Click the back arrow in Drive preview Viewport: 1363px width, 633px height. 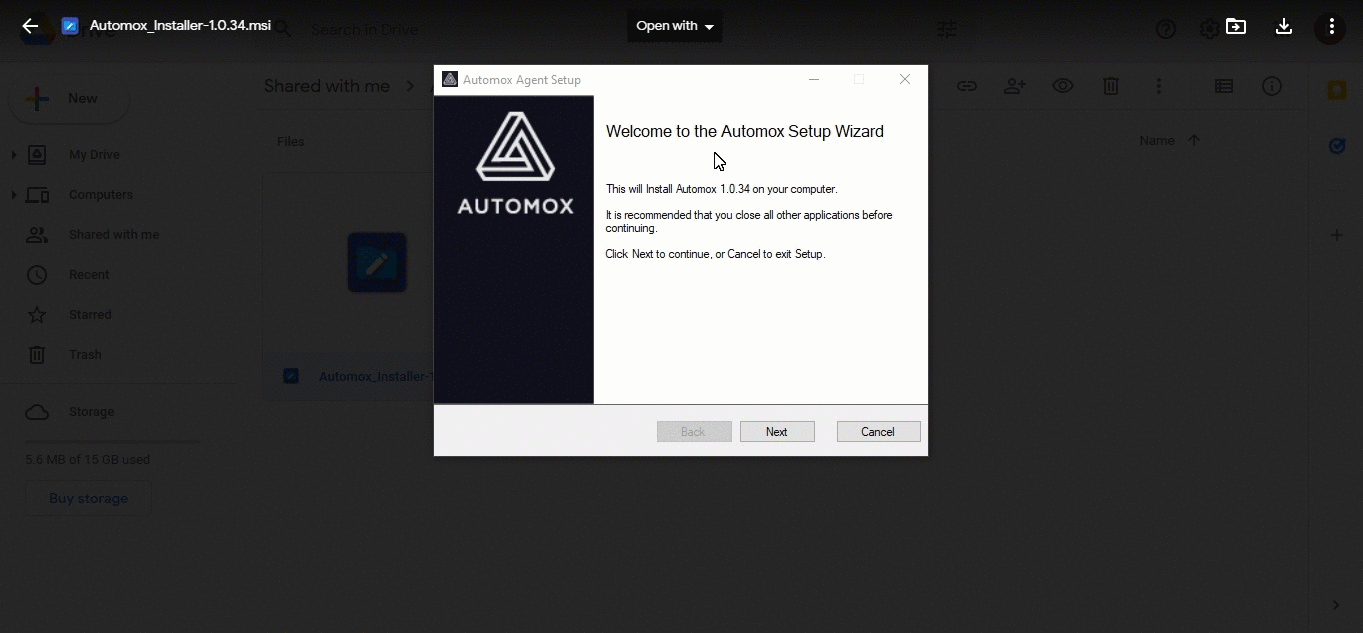(x=31, y=27)
